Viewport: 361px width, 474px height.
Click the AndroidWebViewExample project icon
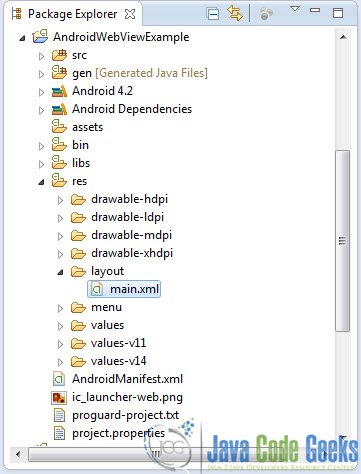[40, 36]
